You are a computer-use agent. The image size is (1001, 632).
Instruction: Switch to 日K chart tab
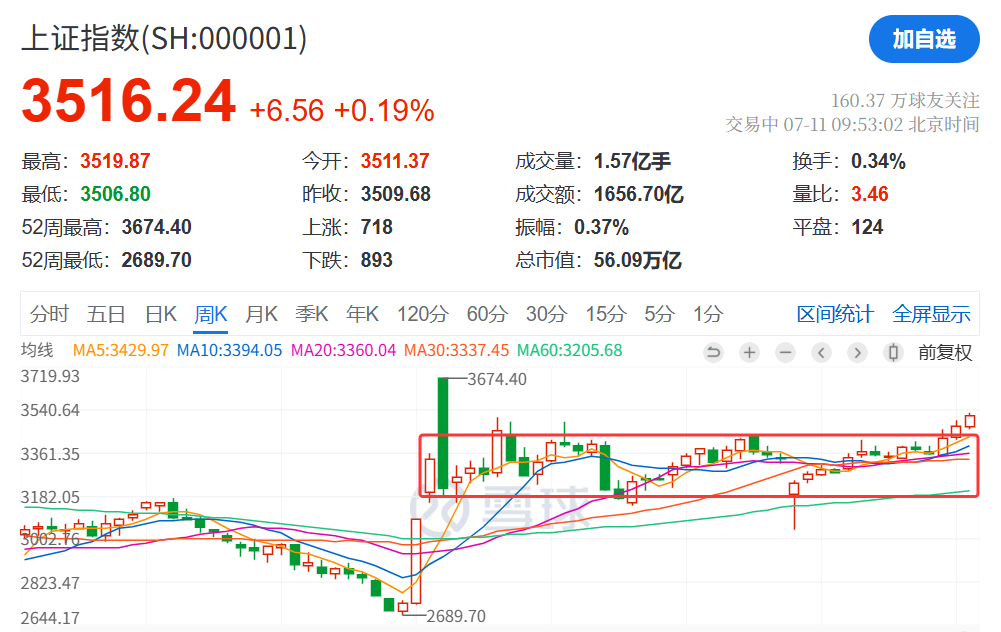161,314
